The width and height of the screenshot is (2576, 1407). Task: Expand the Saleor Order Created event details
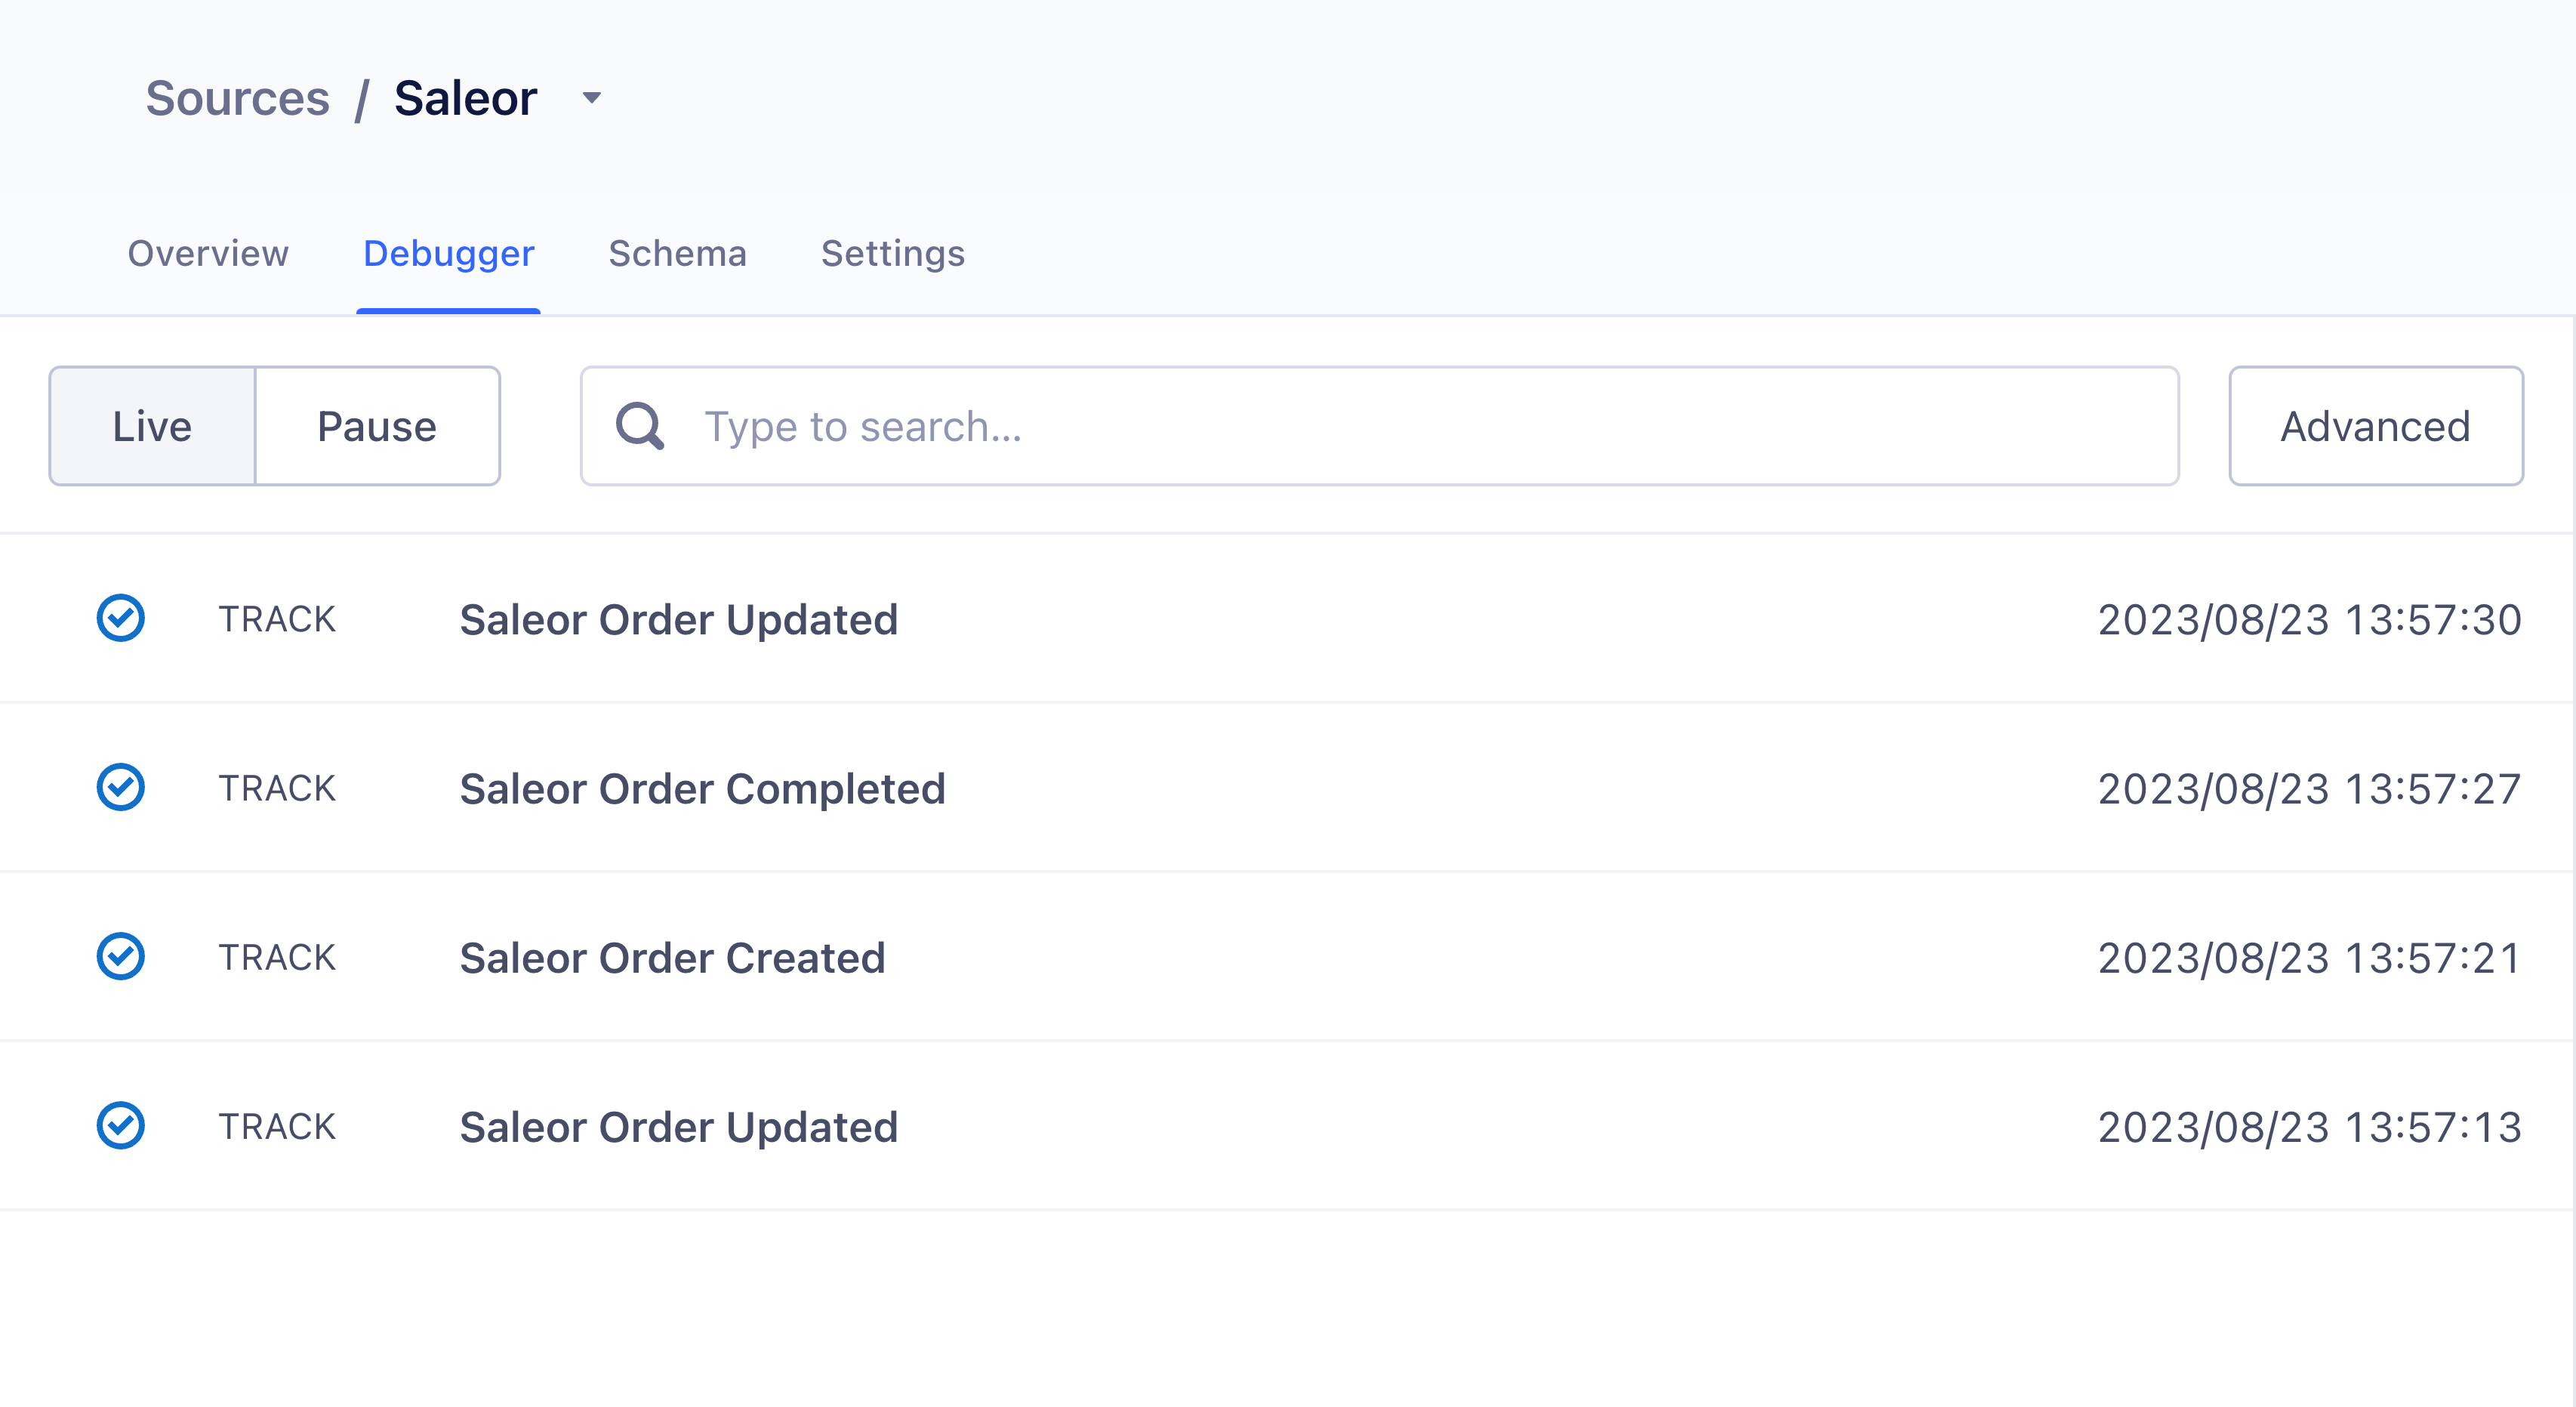click(672, 956)
